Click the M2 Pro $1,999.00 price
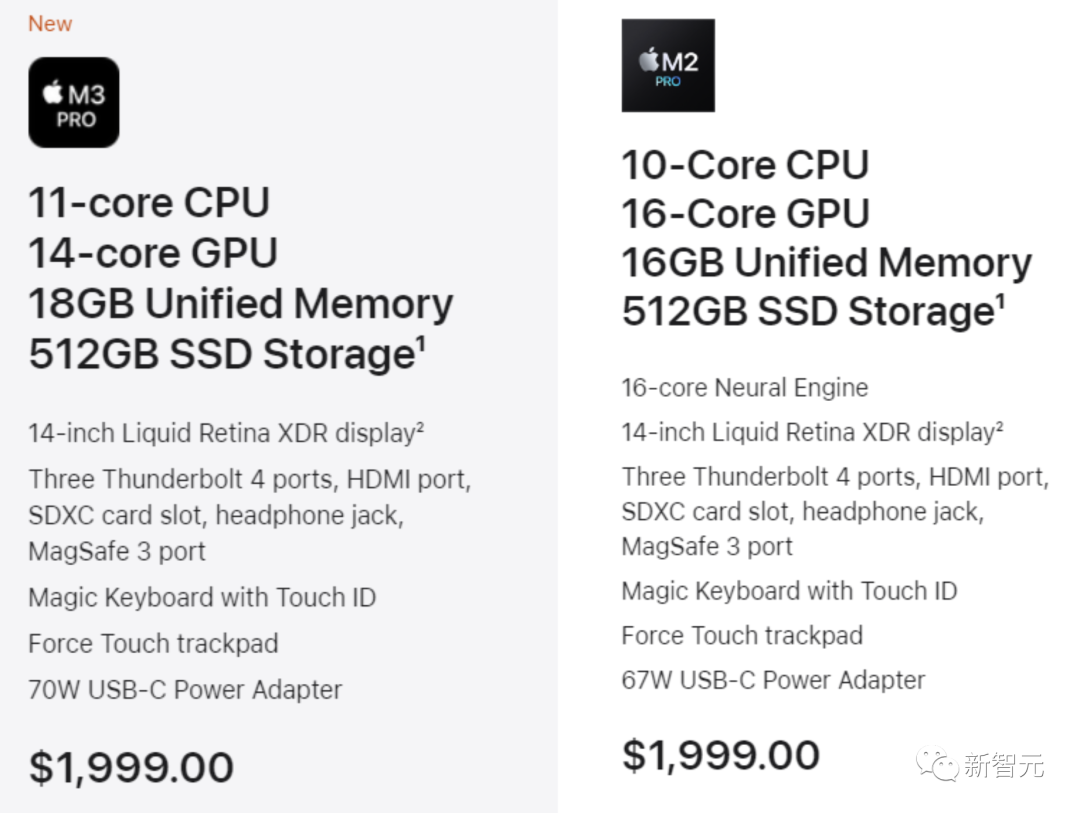Image resolution: width=1080 pixels, height=813 pixels. tap(721, 755)
